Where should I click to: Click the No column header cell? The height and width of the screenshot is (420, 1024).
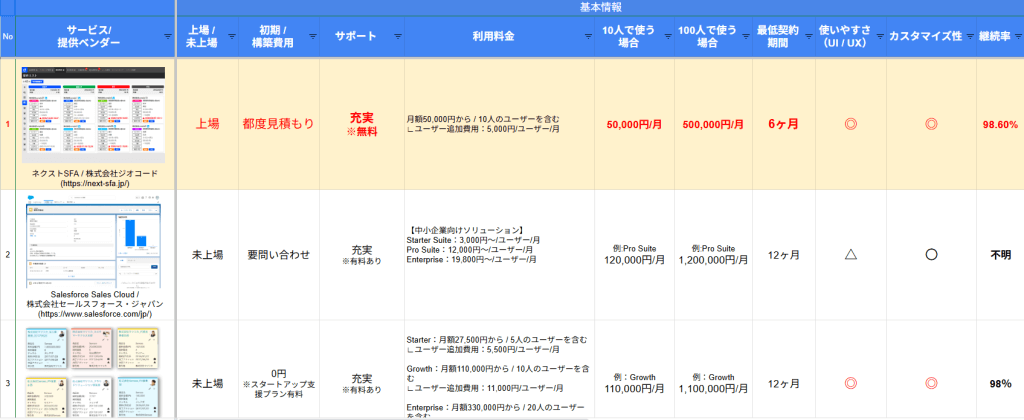(x=8, y=37)
